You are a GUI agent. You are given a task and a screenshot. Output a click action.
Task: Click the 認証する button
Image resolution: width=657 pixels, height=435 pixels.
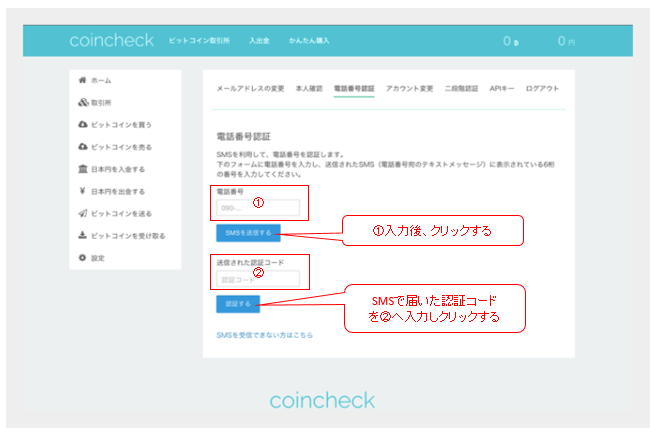[x=238, y=304]
